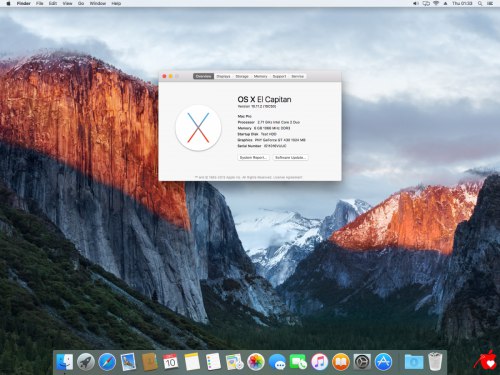Open the Edit menu

(53, 3)
